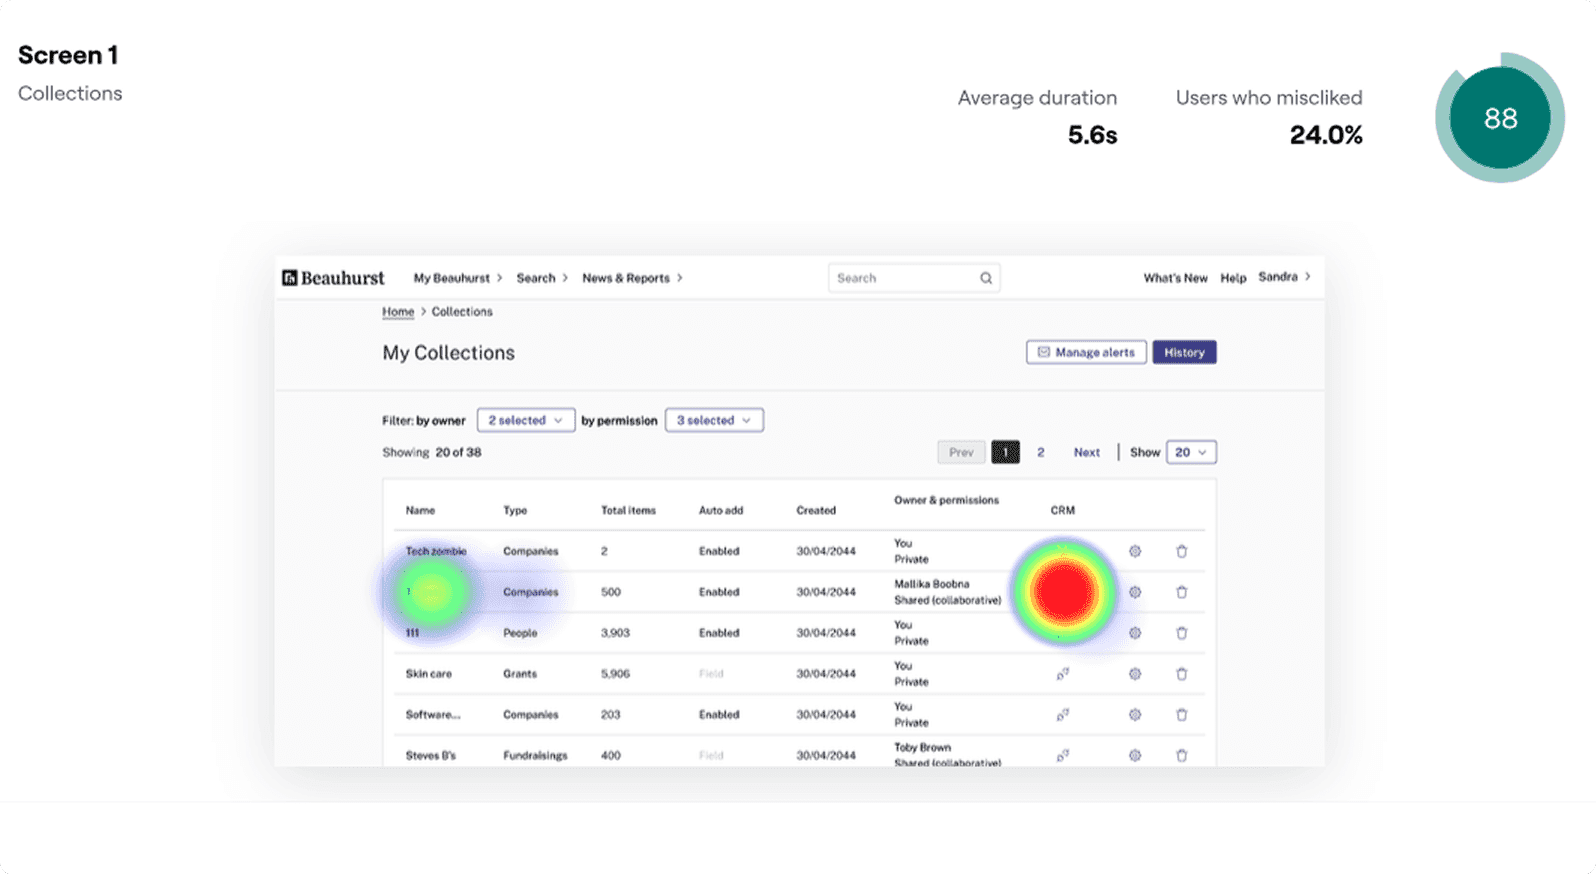Click Next in pagination
Image resolution: width=1596 pixels, height=875 pixels.
pyautogui.click(x=1087, y=453)
